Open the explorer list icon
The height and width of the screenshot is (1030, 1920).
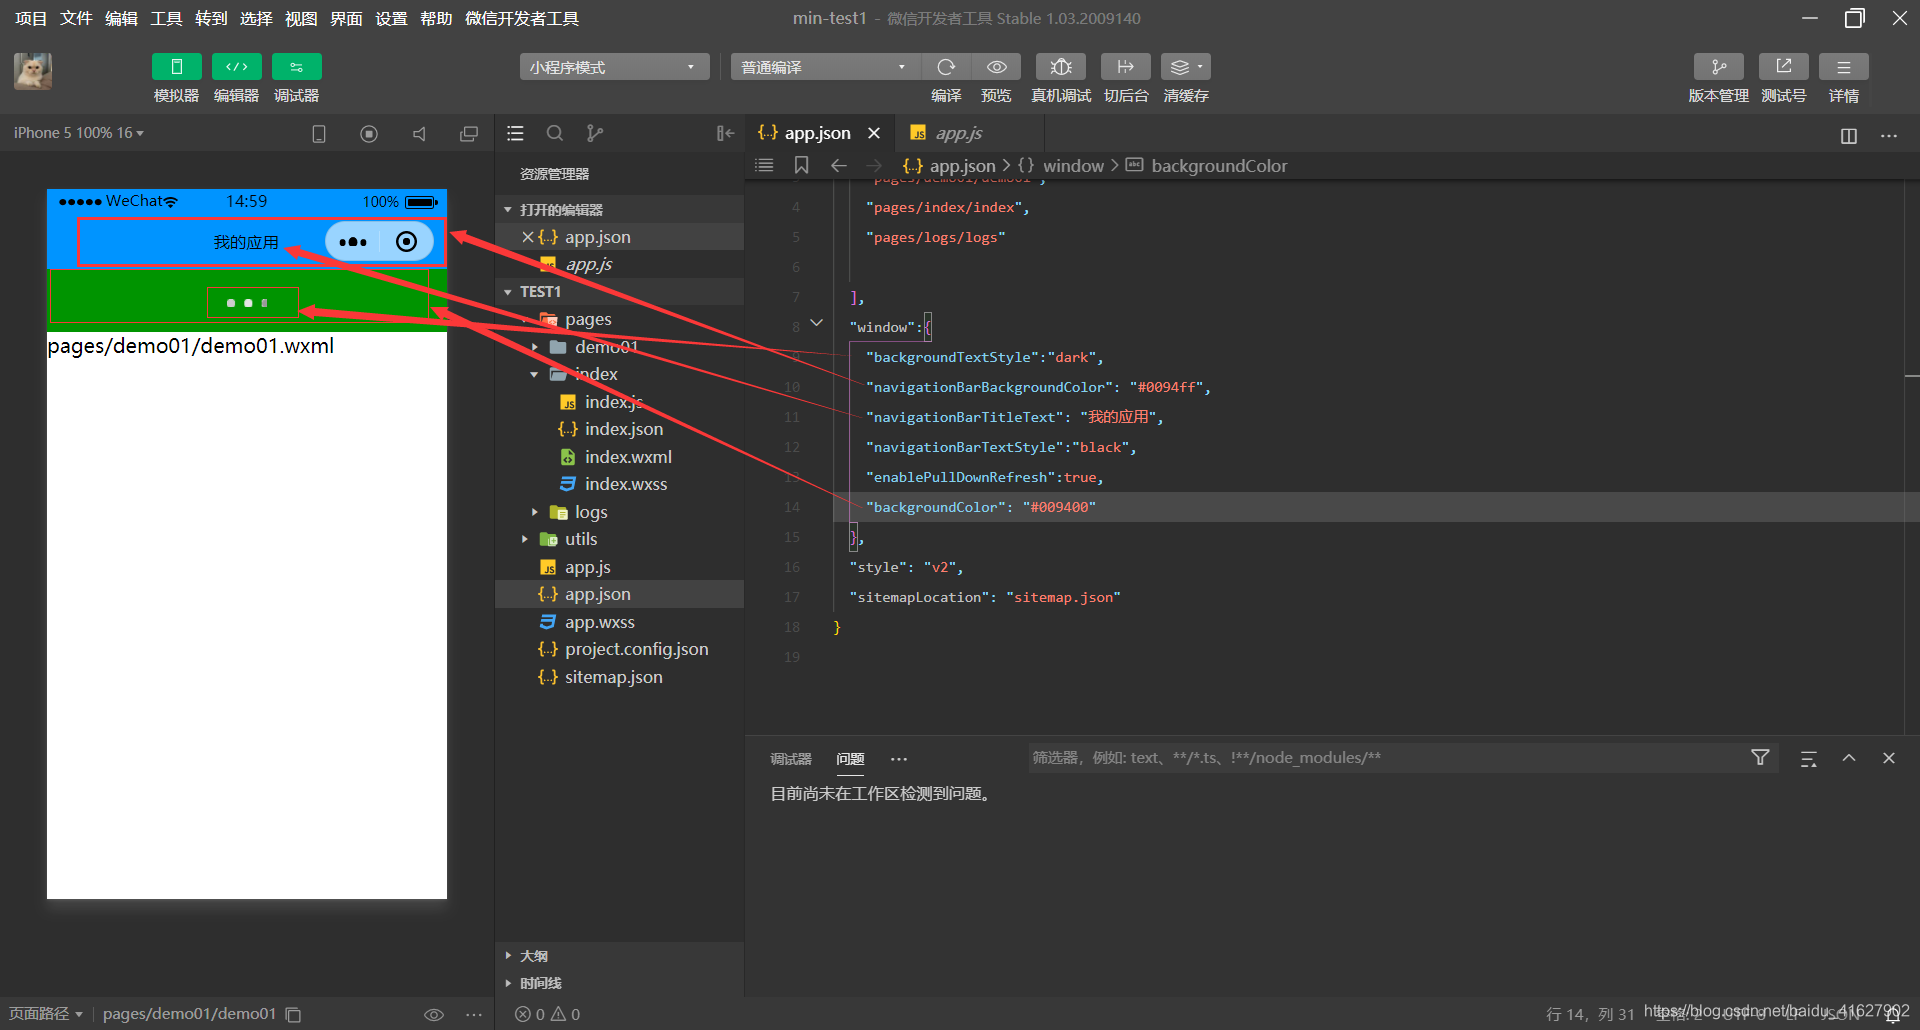(x=515, y=133)
